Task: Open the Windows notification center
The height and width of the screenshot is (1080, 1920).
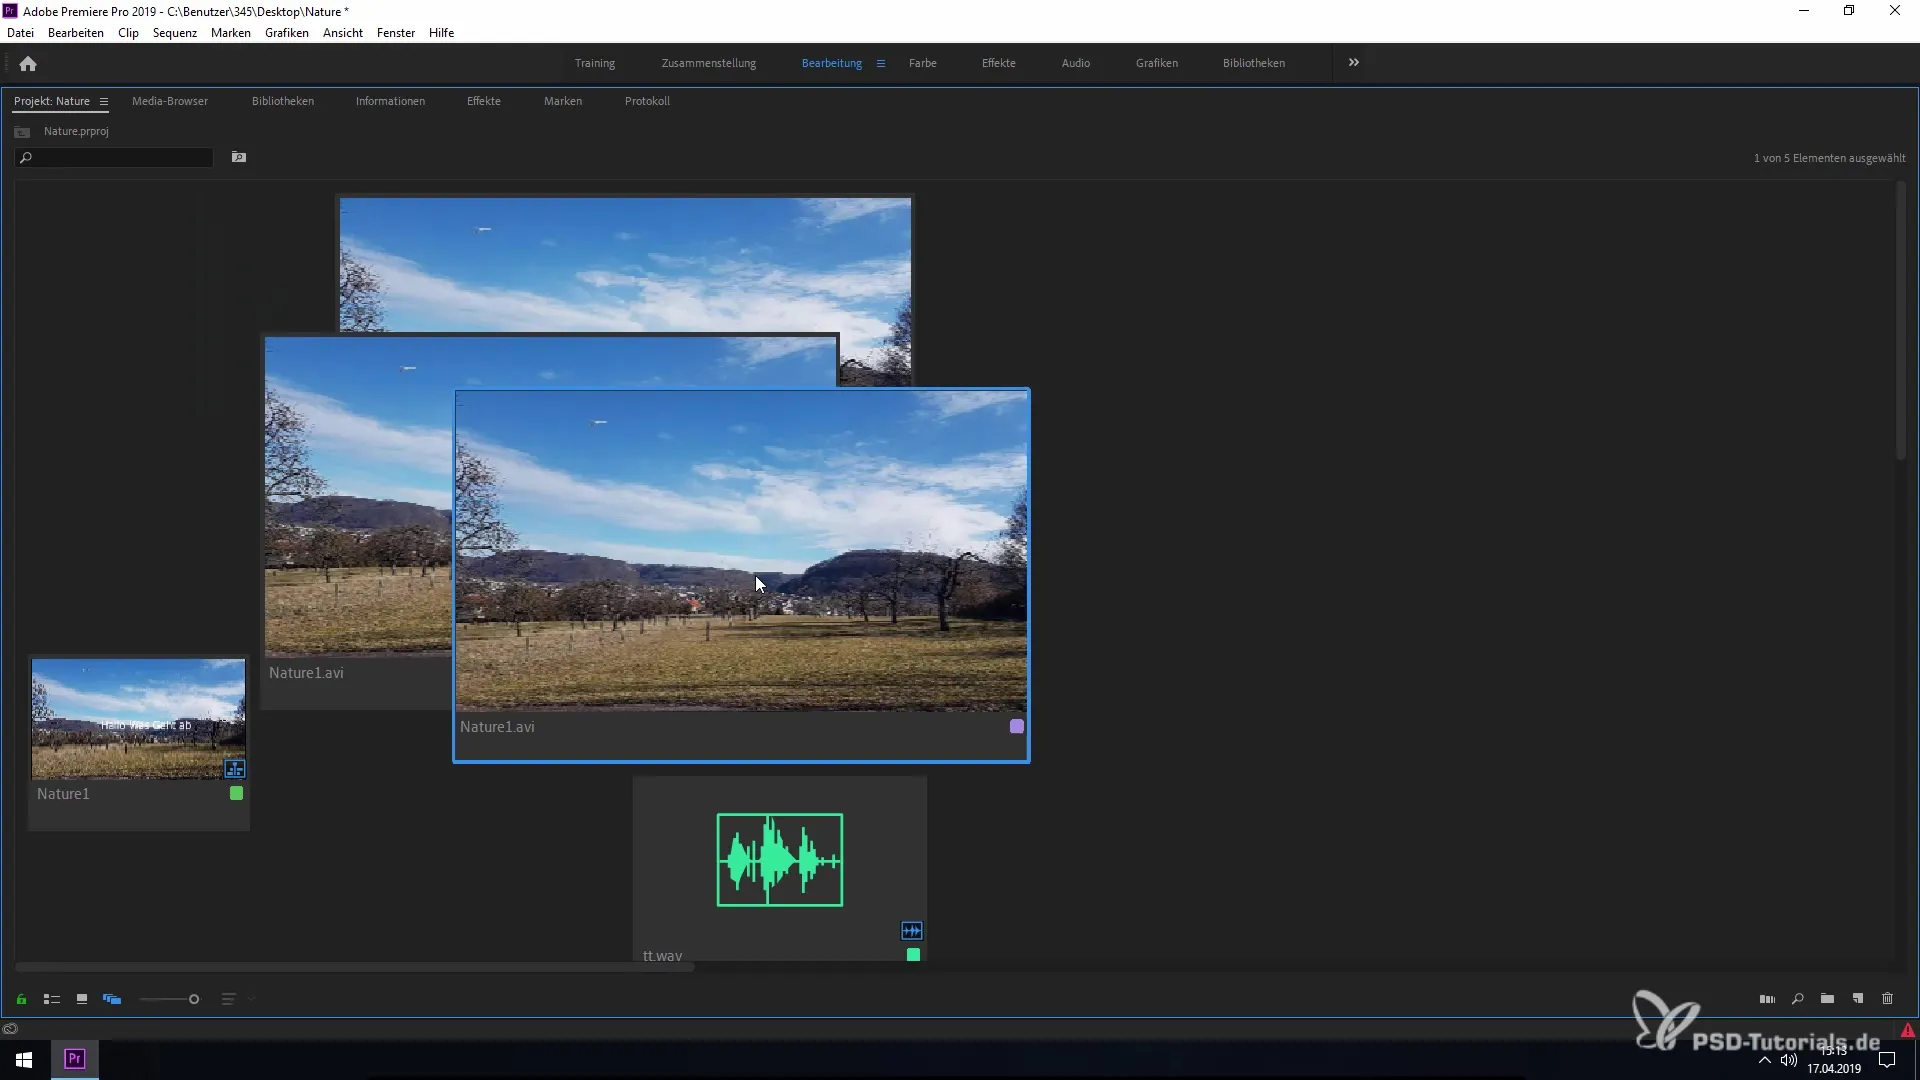Action: (1887, 1060)
